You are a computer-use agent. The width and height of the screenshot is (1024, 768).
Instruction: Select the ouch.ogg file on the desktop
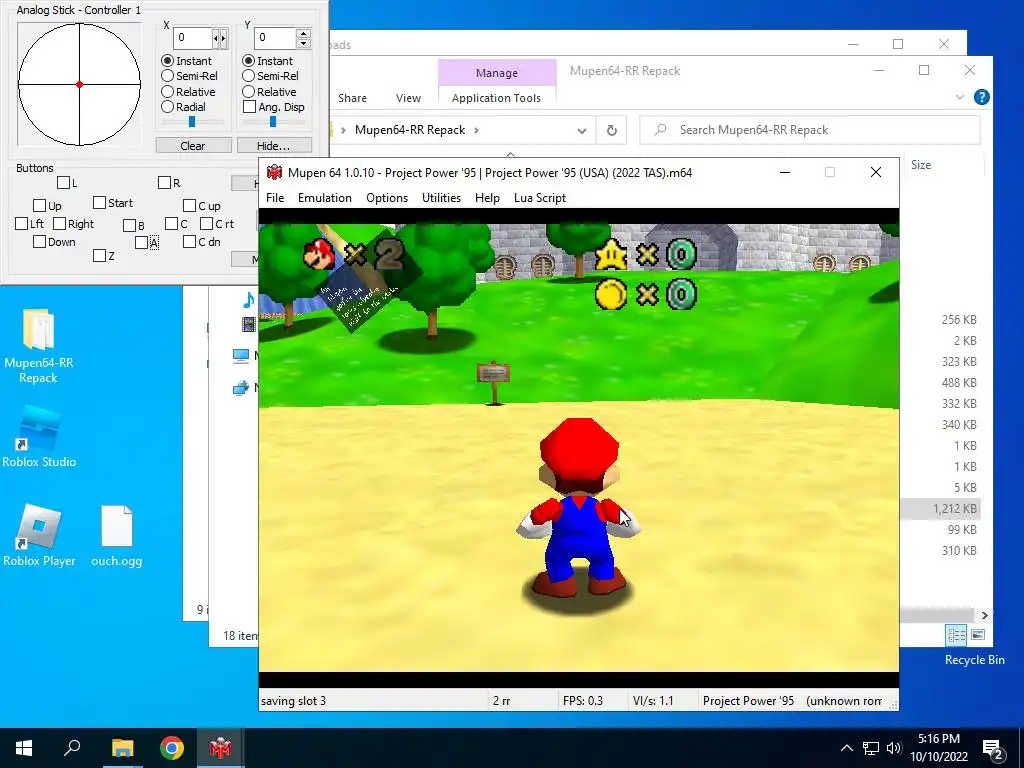[116, 535]
